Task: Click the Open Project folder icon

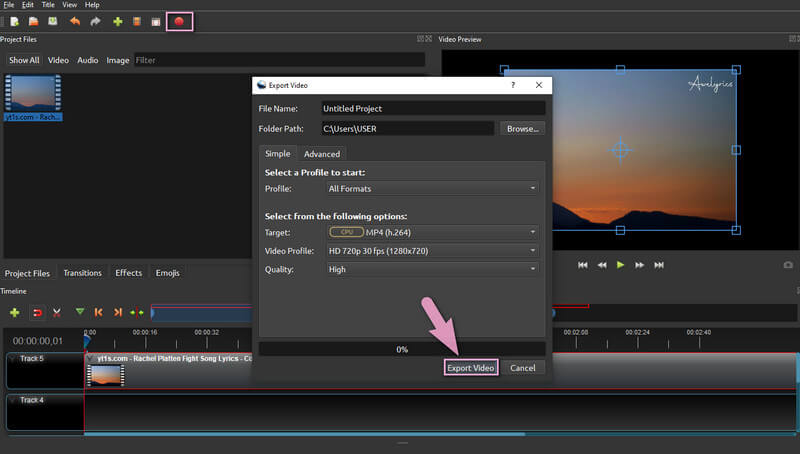Action: pos(34,21)
